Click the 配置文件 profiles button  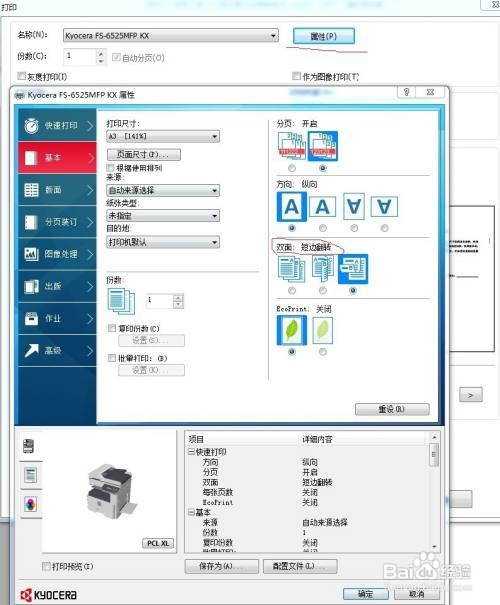pos(300,566)
